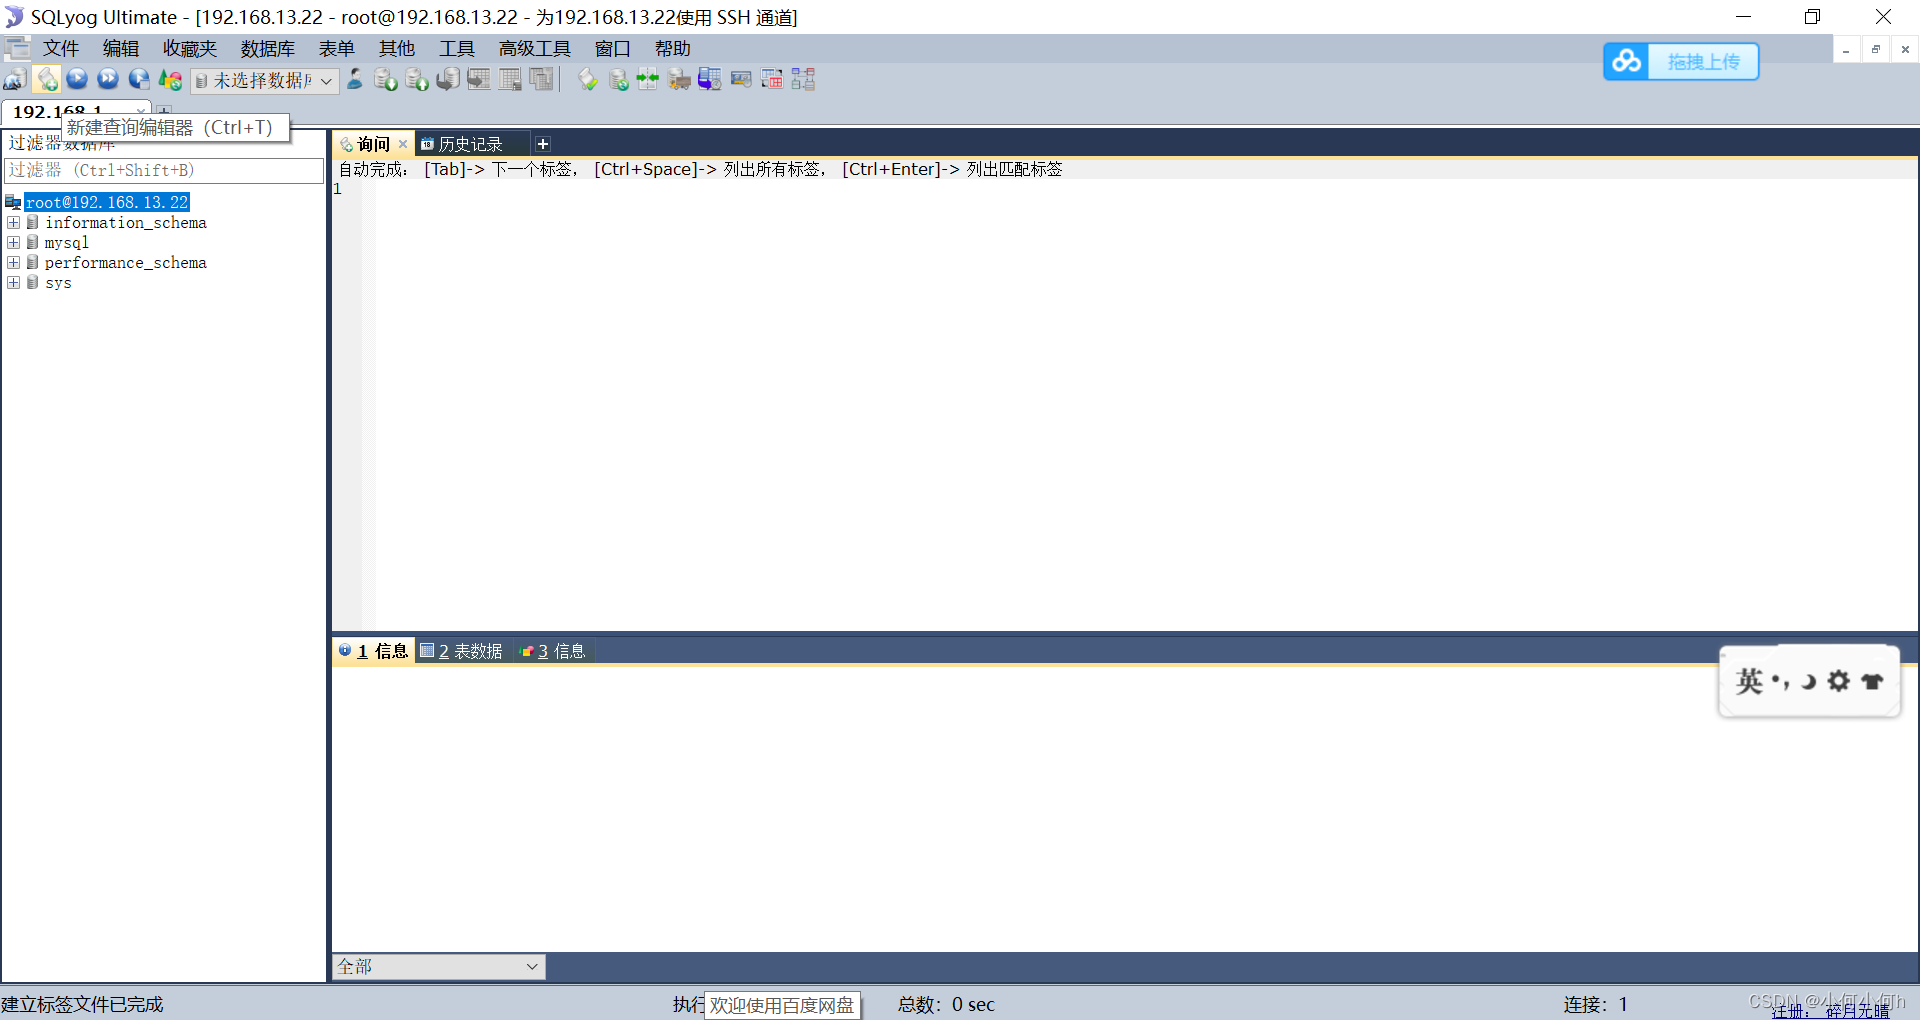Screen dimensions: 1920x1020
Task: Click the Export Database icon with down arrow
Action: pos(385,79)
